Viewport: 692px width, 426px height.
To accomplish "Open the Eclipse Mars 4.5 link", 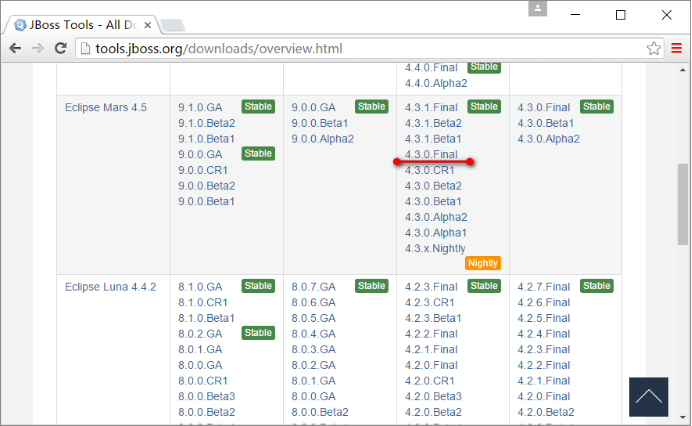I will pyautogui.click(x=105, y=108).
